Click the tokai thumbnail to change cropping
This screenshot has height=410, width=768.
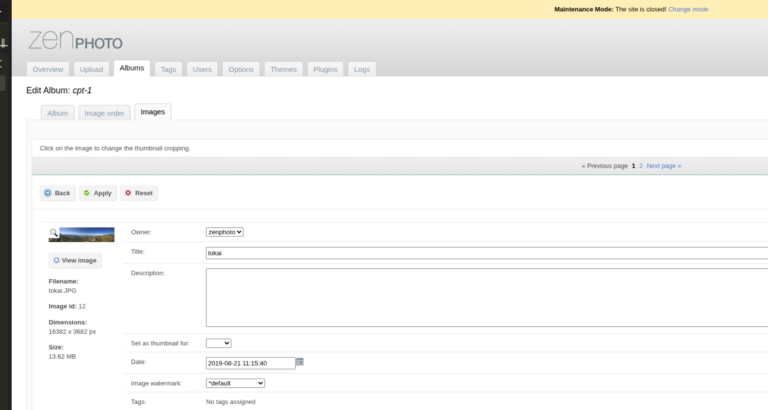82,235
